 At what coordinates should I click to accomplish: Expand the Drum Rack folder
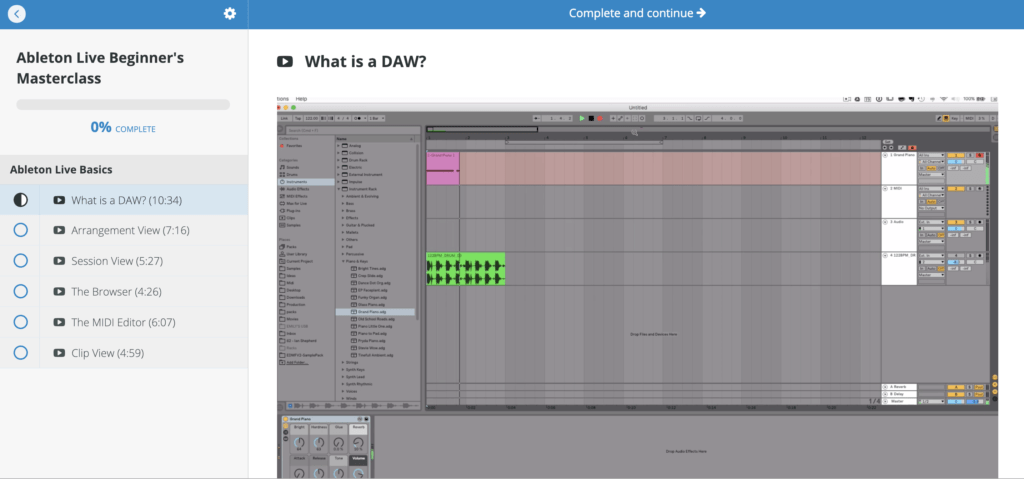pos(338,160)
